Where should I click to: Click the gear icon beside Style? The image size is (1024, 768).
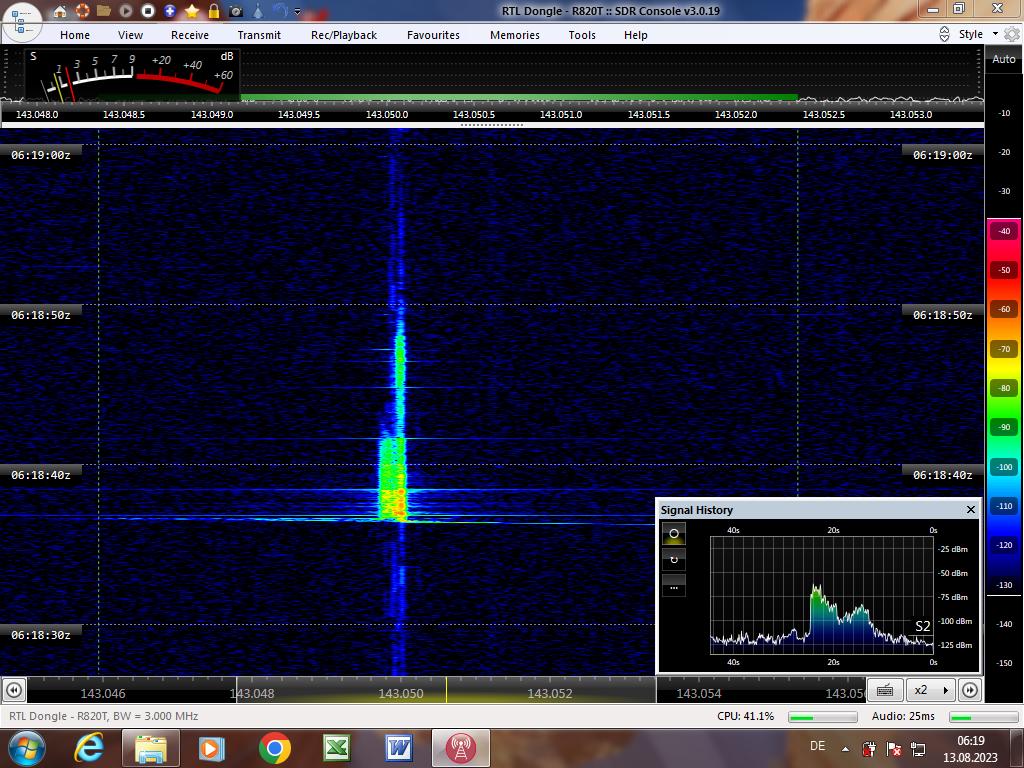1012,34
